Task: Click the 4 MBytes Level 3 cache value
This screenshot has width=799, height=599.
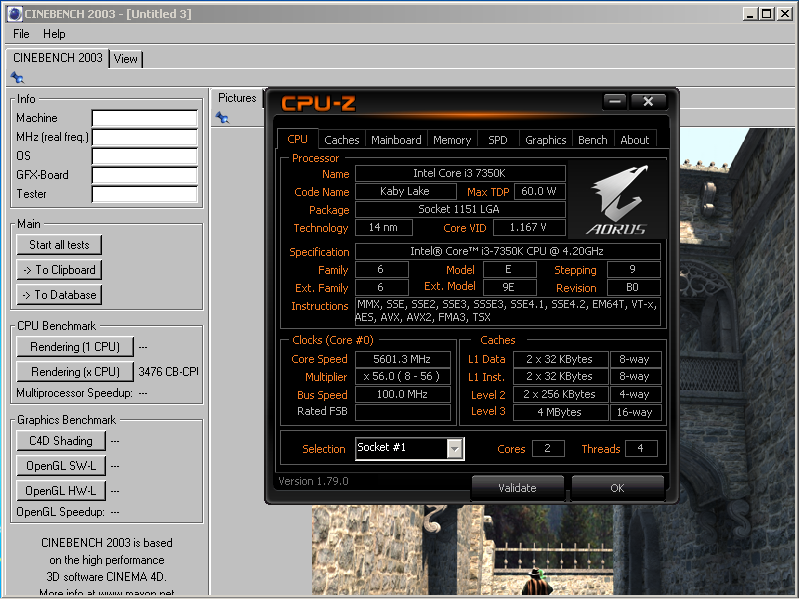Action: (560, 412)
